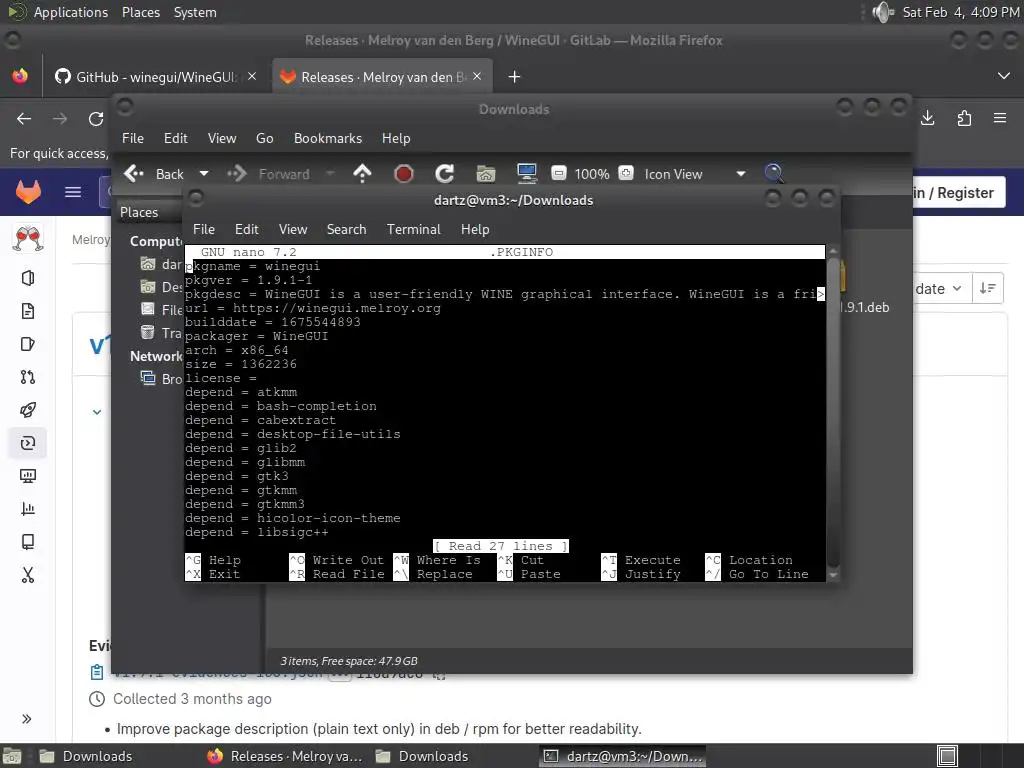
Task: Click the WineGUI project avatar in sidebar
Action: (27, 239)
